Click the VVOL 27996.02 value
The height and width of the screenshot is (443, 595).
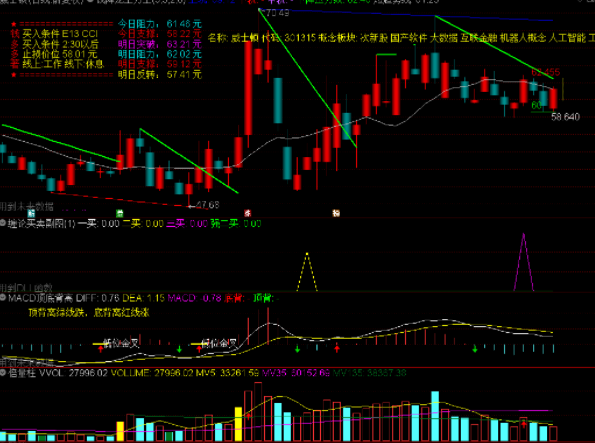click(73, 373)
